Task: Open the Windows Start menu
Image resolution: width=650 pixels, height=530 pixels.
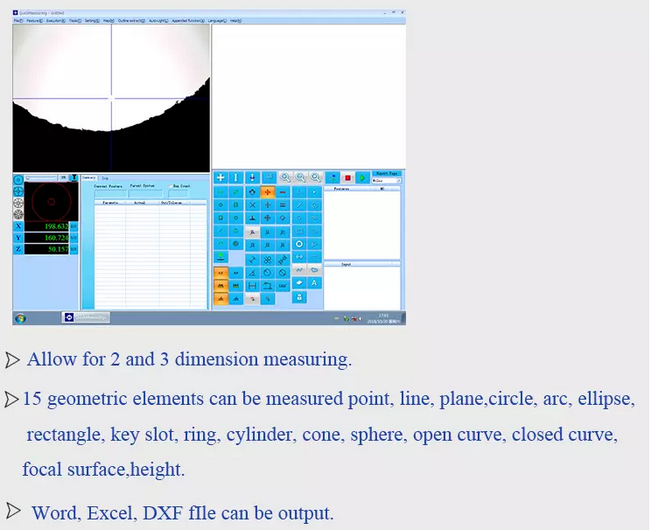Action: (x=20, y=318)
